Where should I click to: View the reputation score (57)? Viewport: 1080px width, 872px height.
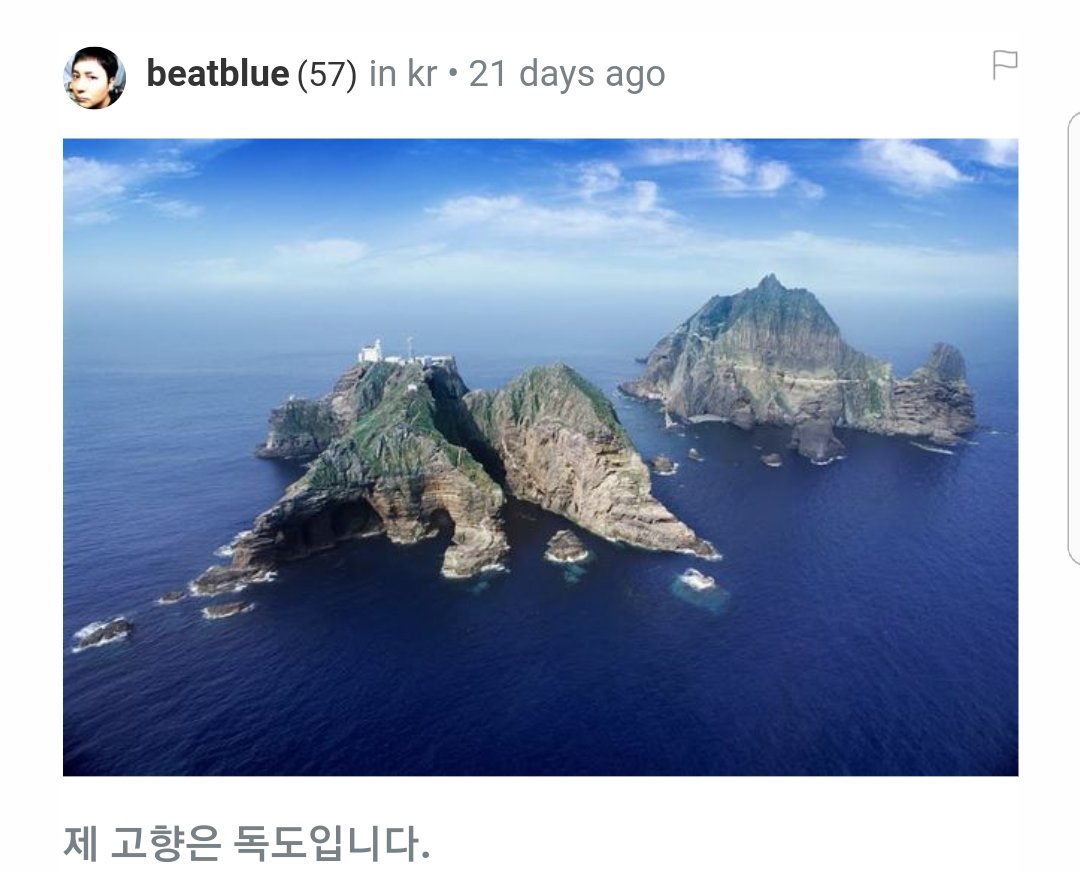click(327, 74)
